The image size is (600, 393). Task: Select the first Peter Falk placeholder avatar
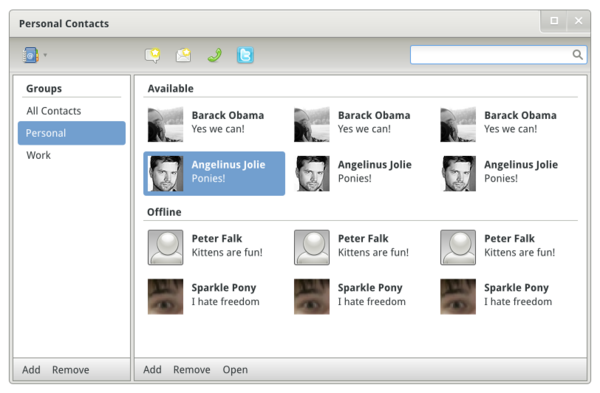165,247
